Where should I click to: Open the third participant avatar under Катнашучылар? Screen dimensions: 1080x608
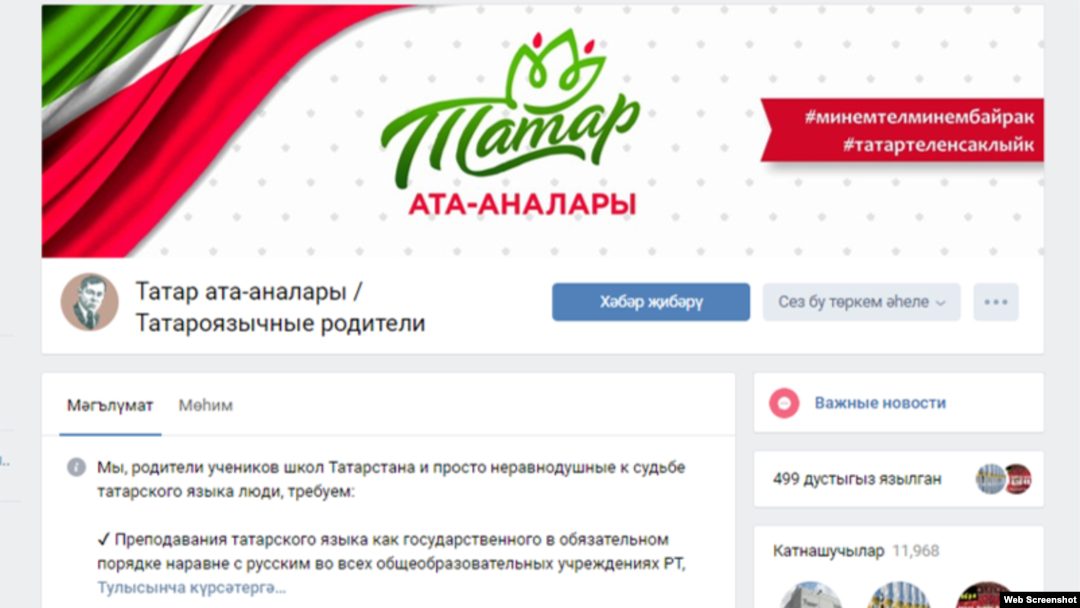click(x=985, y=595)
